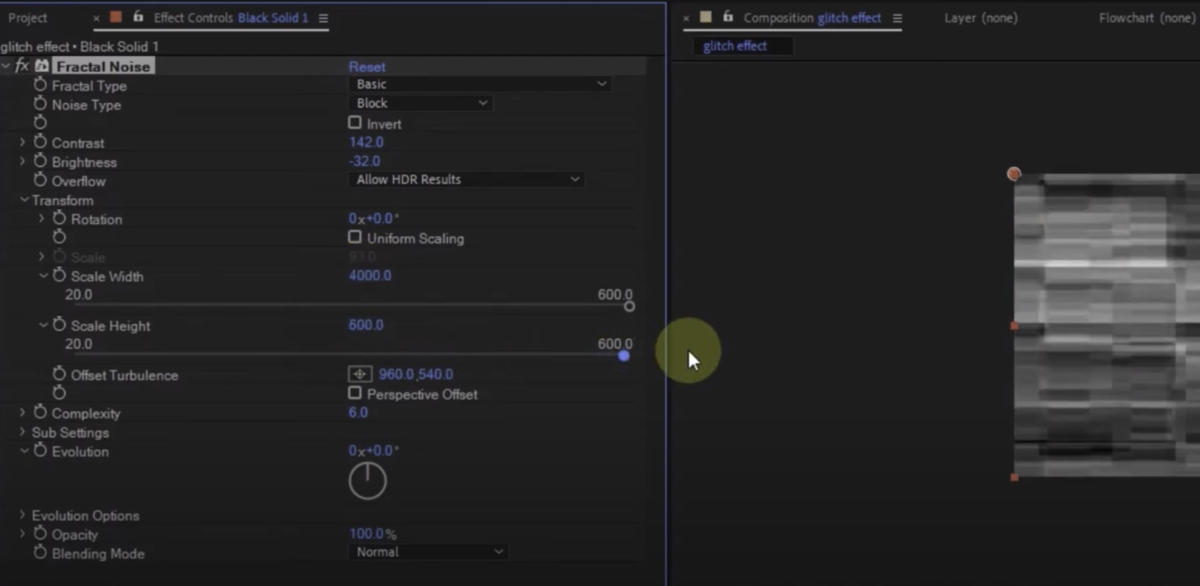This screenshot has width=1200, height=586.
Task: Click the Blending Mode stopwatch
Action: click(x=40, y=552)
